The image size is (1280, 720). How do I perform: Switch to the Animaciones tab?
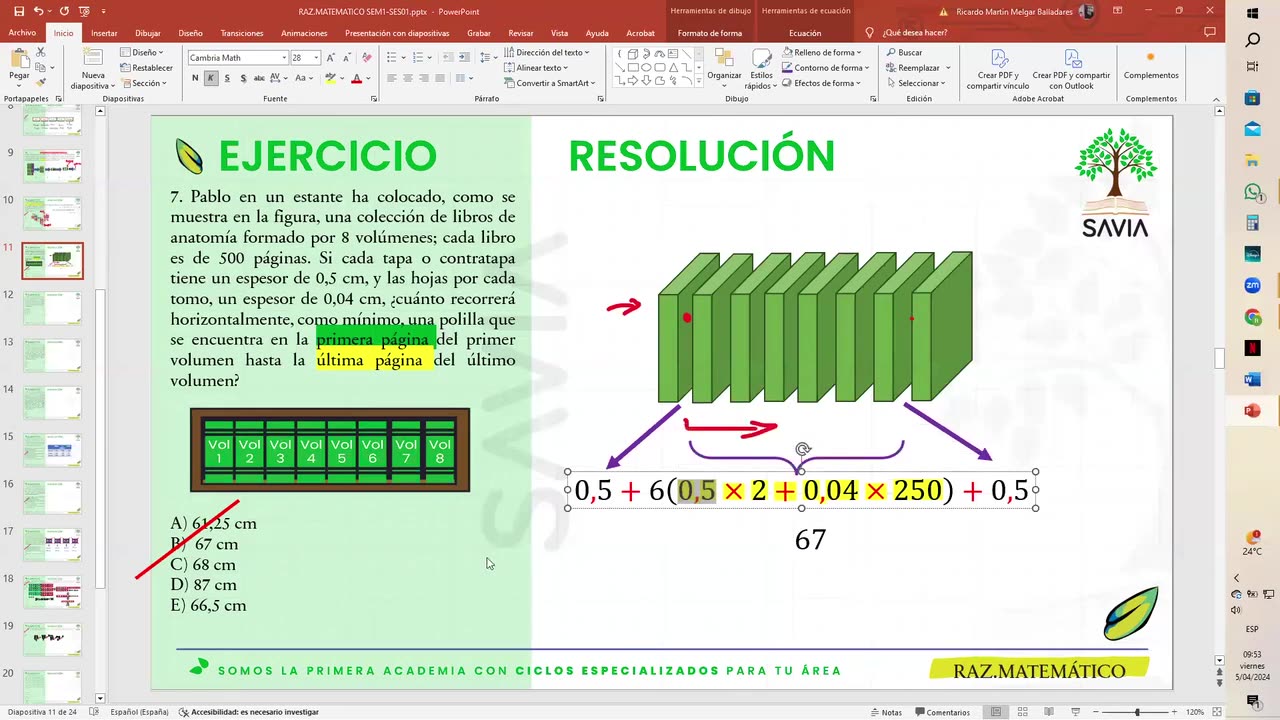pyautogui.click(x=304, y=33)
